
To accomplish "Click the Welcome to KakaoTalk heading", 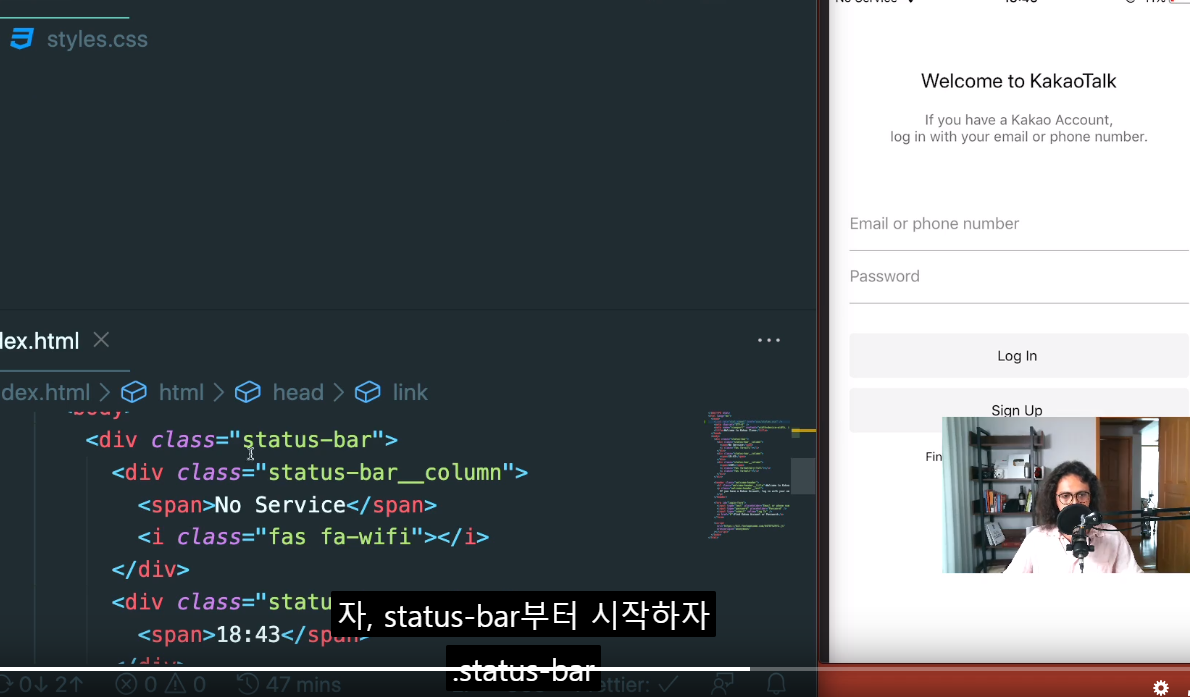I will click(1018, 81).
